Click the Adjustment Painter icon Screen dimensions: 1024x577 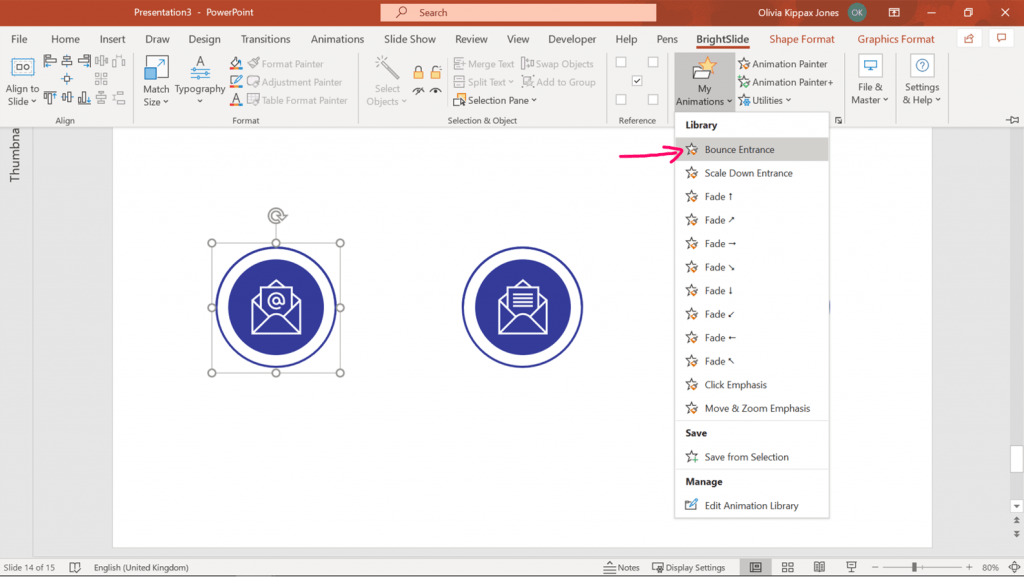tap(253, 82)
